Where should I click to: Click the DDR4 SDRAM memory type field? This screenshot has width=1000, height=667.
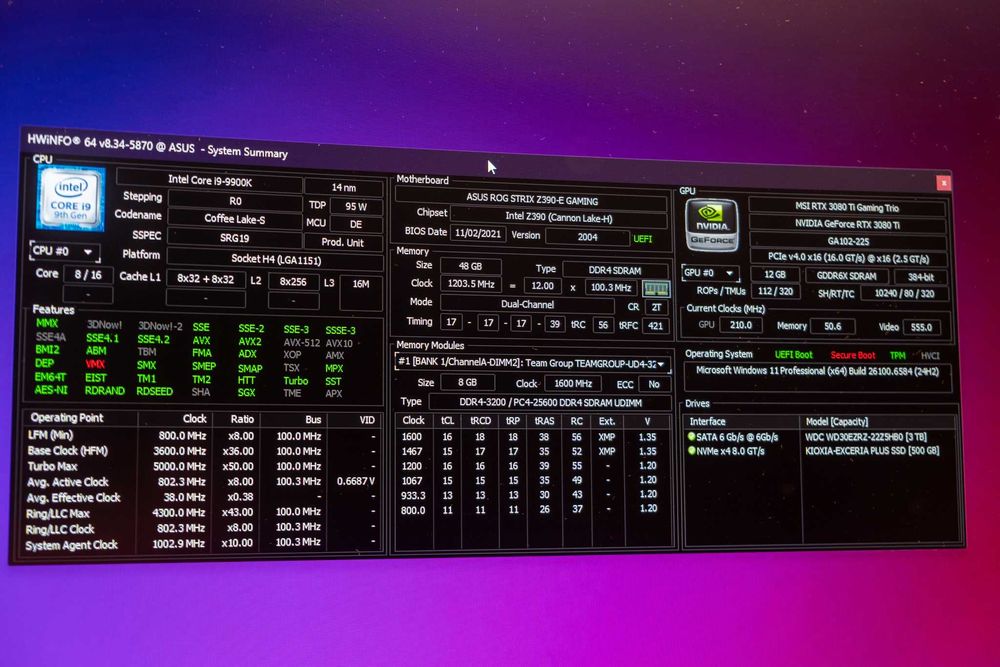615,270
